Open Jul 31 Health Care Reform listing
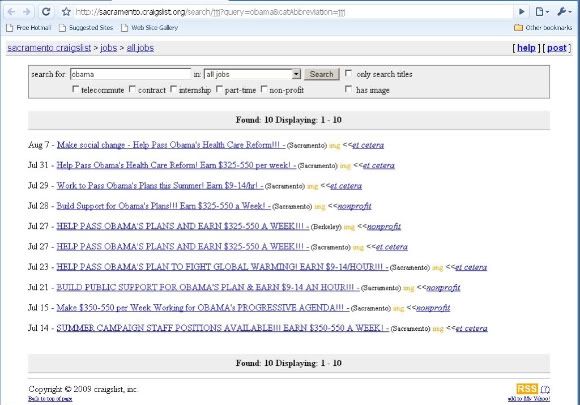 (x=176, y=165)
